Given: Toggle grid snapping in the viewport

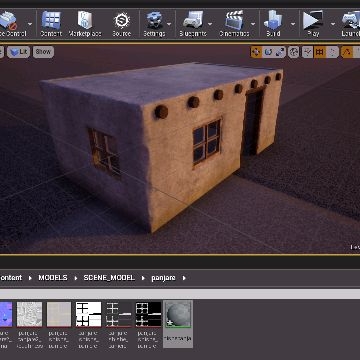Looking at the screenshot, I should pos(320,52).
